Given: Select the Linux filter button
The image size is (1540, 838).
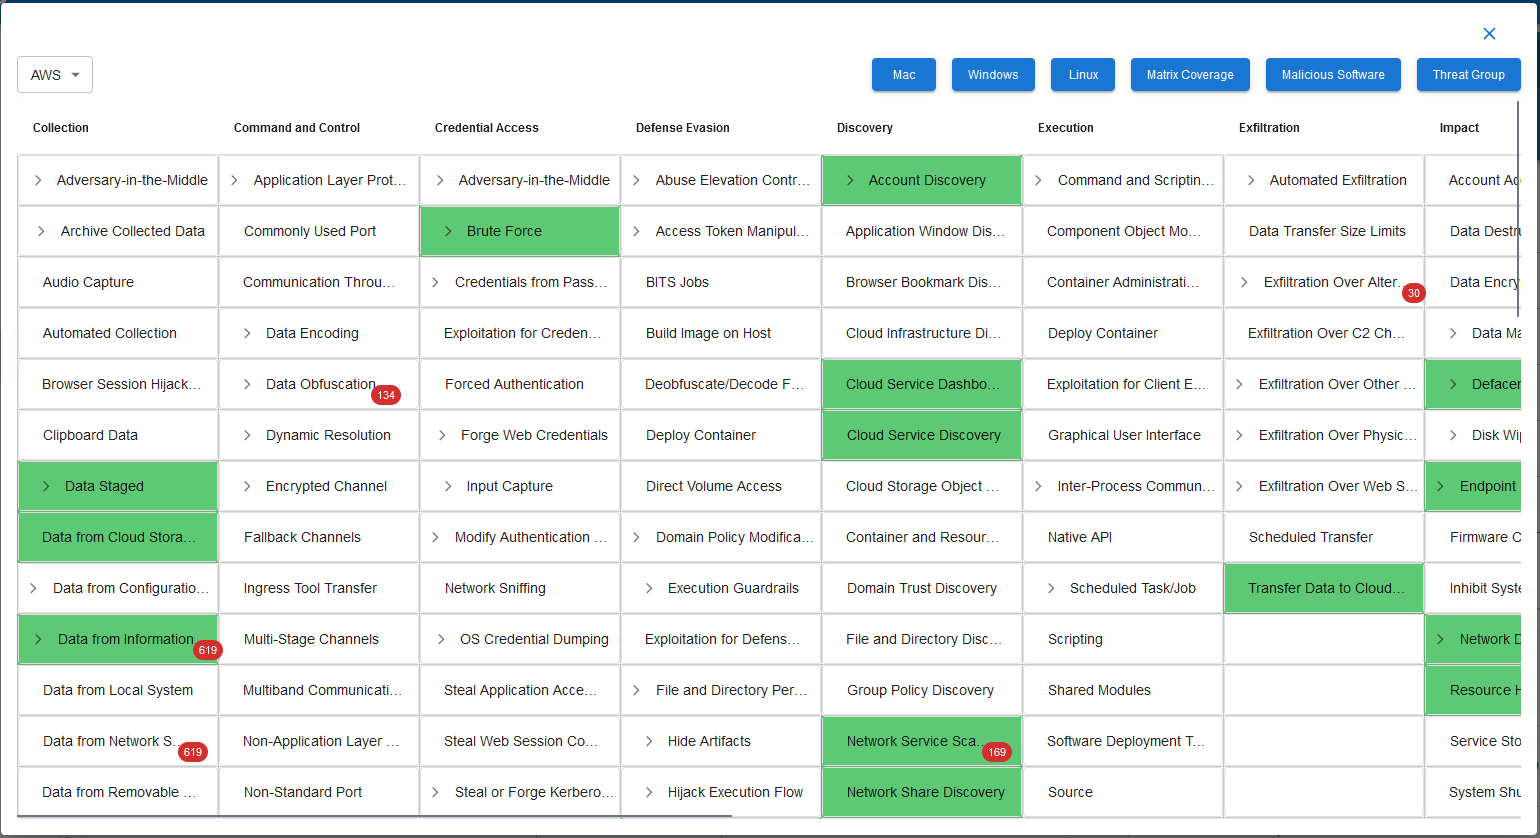Looking at the screenshot, I should 1082,75.
